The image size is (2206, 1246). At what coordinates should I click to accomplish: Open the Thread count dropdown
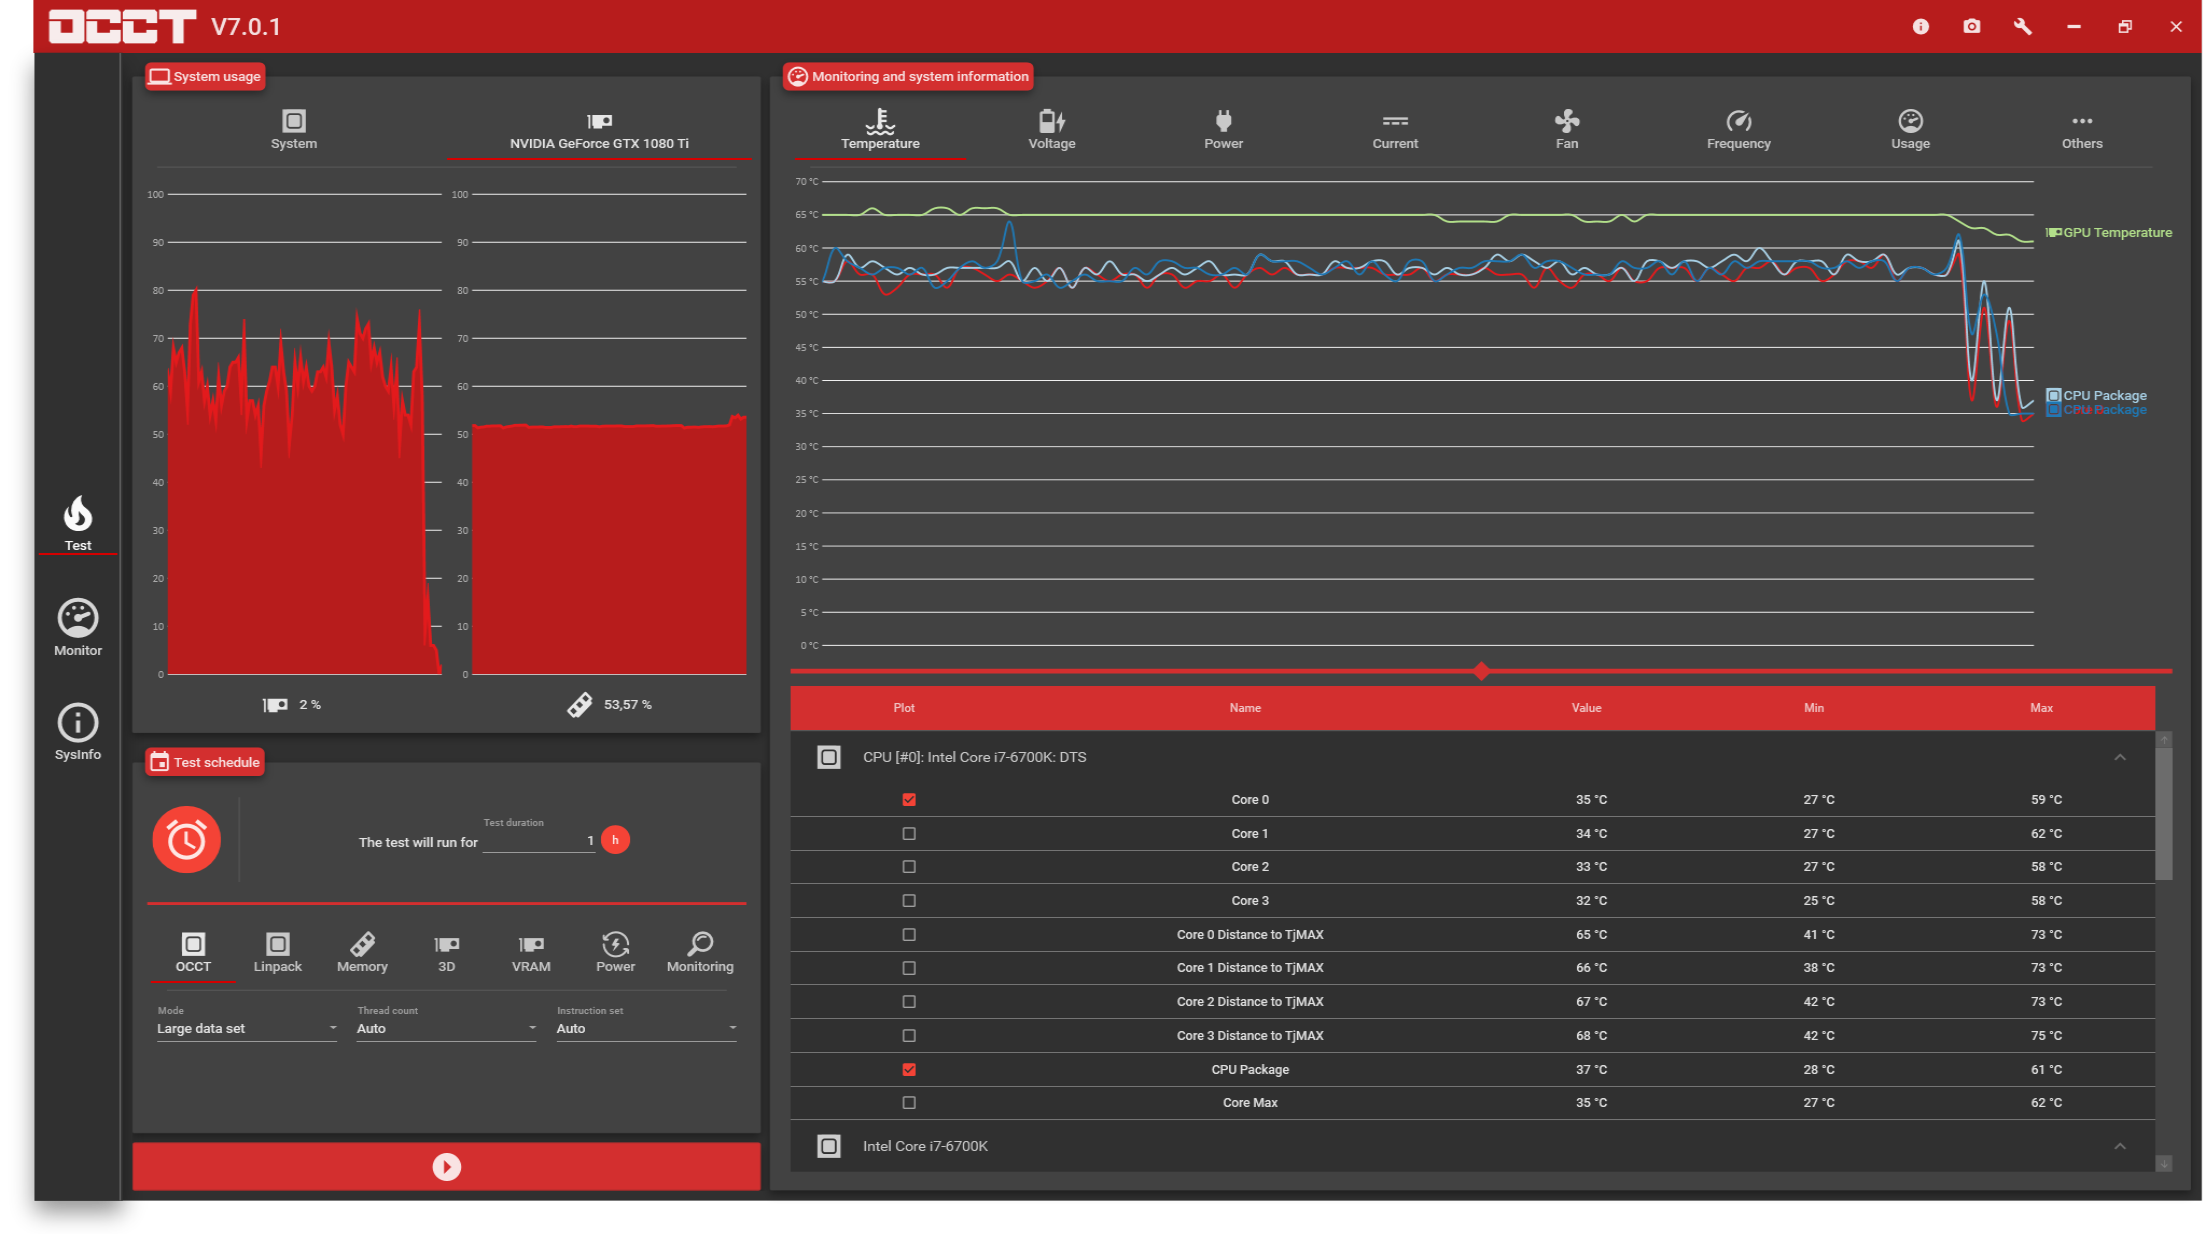446,1029
